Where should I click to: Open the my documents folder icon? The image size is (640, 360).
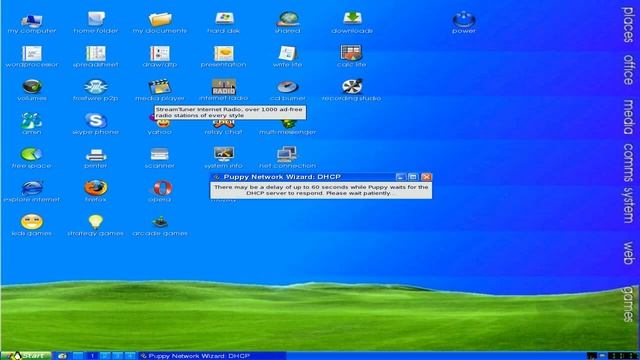160,19
